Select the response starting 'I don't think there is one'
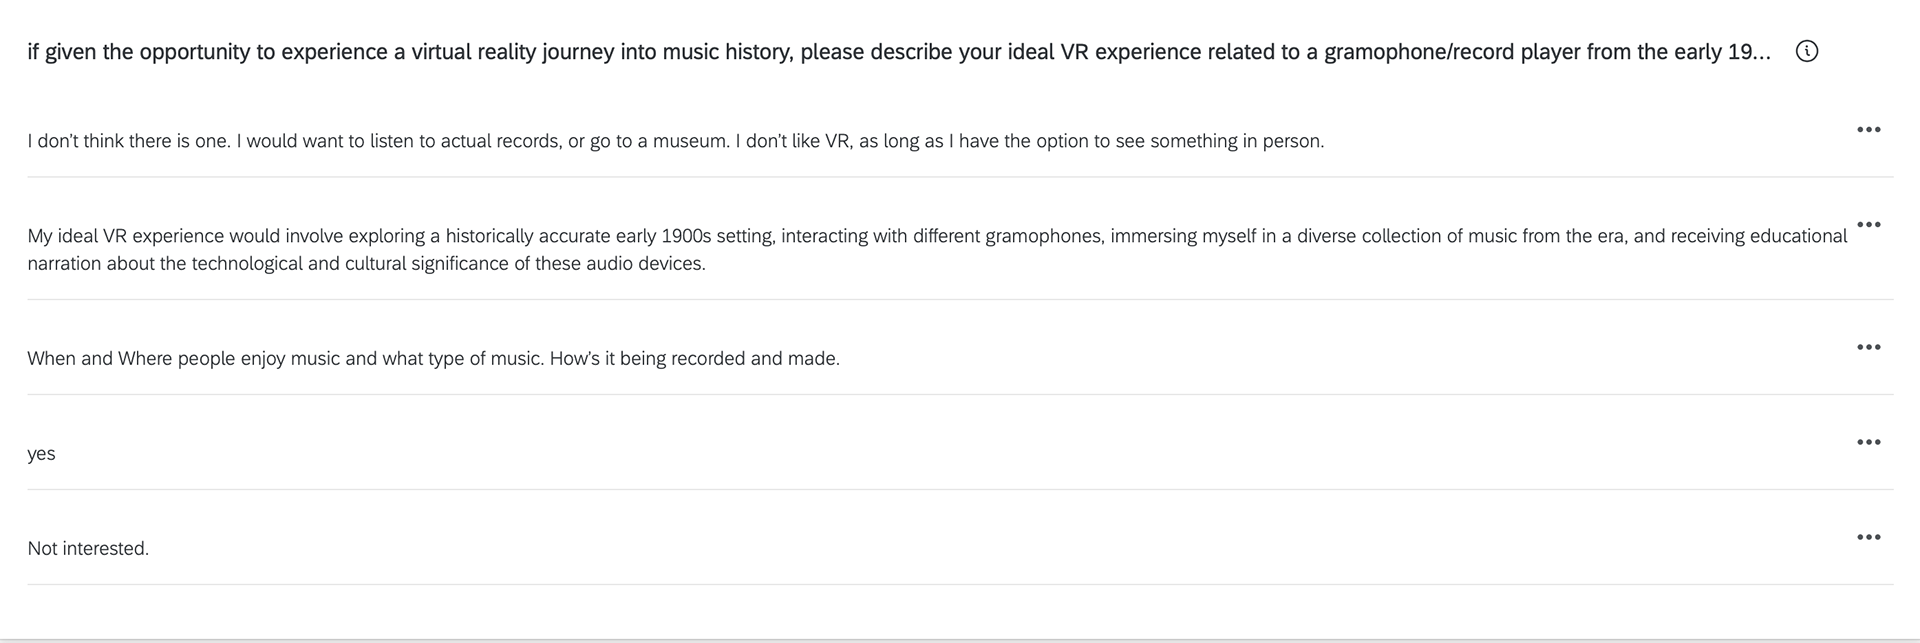1920x643 pixels. point(676,141)
